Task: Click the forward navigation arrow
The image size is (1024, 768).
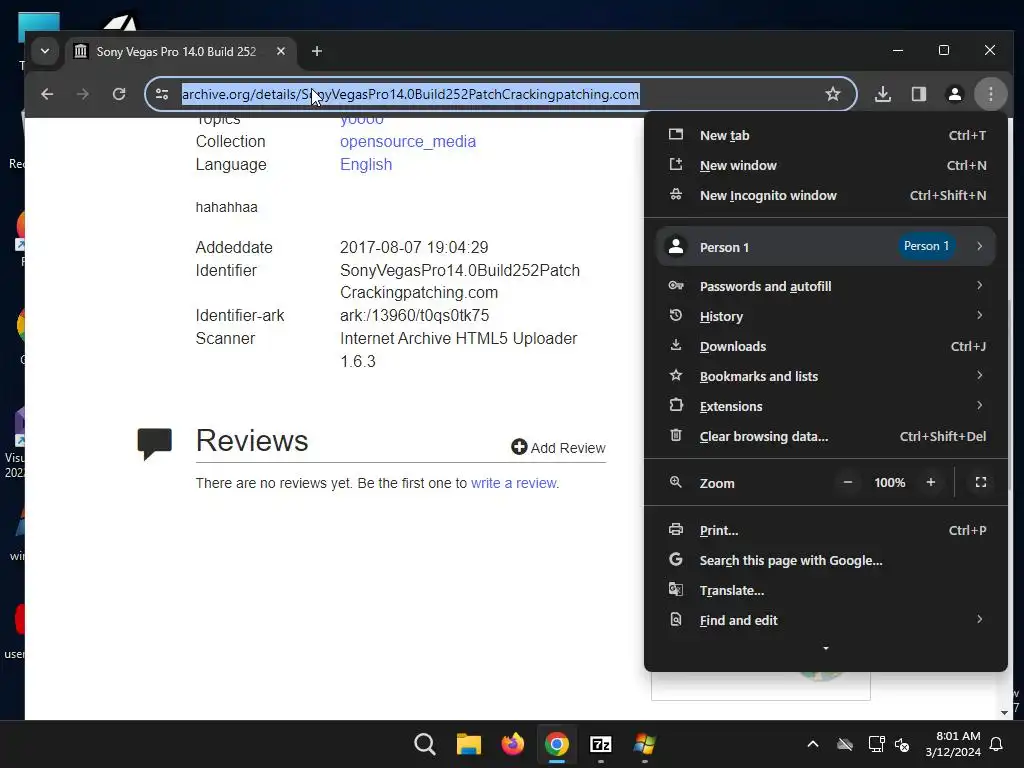Action: pos(82,94)
